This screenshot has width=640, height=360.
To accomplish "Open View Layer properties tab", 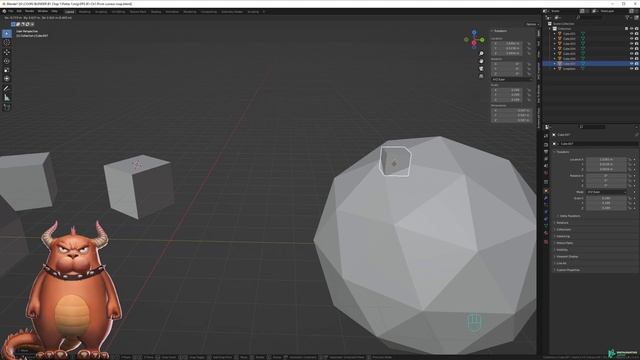I will click(x=546, y=159).
